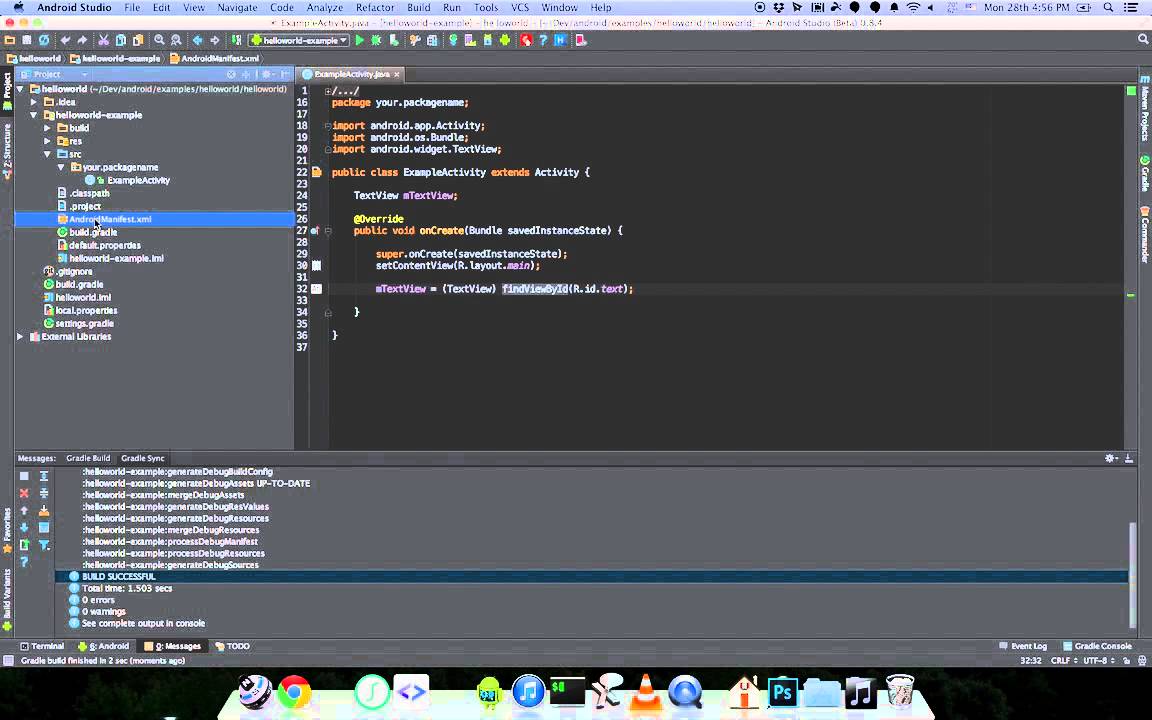The image size is (1152, 720).
Task: Click the Save All toolbar icon
Action: click(x=26, y=40)
